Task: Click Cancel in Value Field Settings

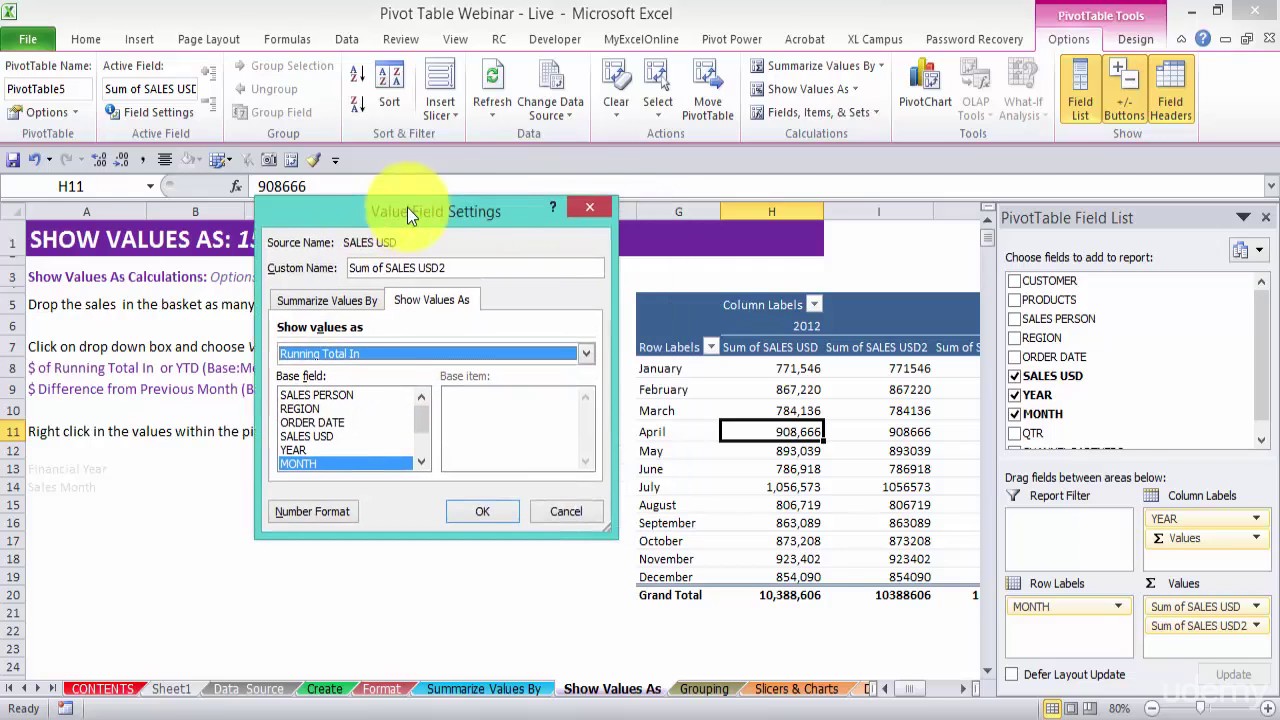Action: pyautogui.click(x=565, y=511)
